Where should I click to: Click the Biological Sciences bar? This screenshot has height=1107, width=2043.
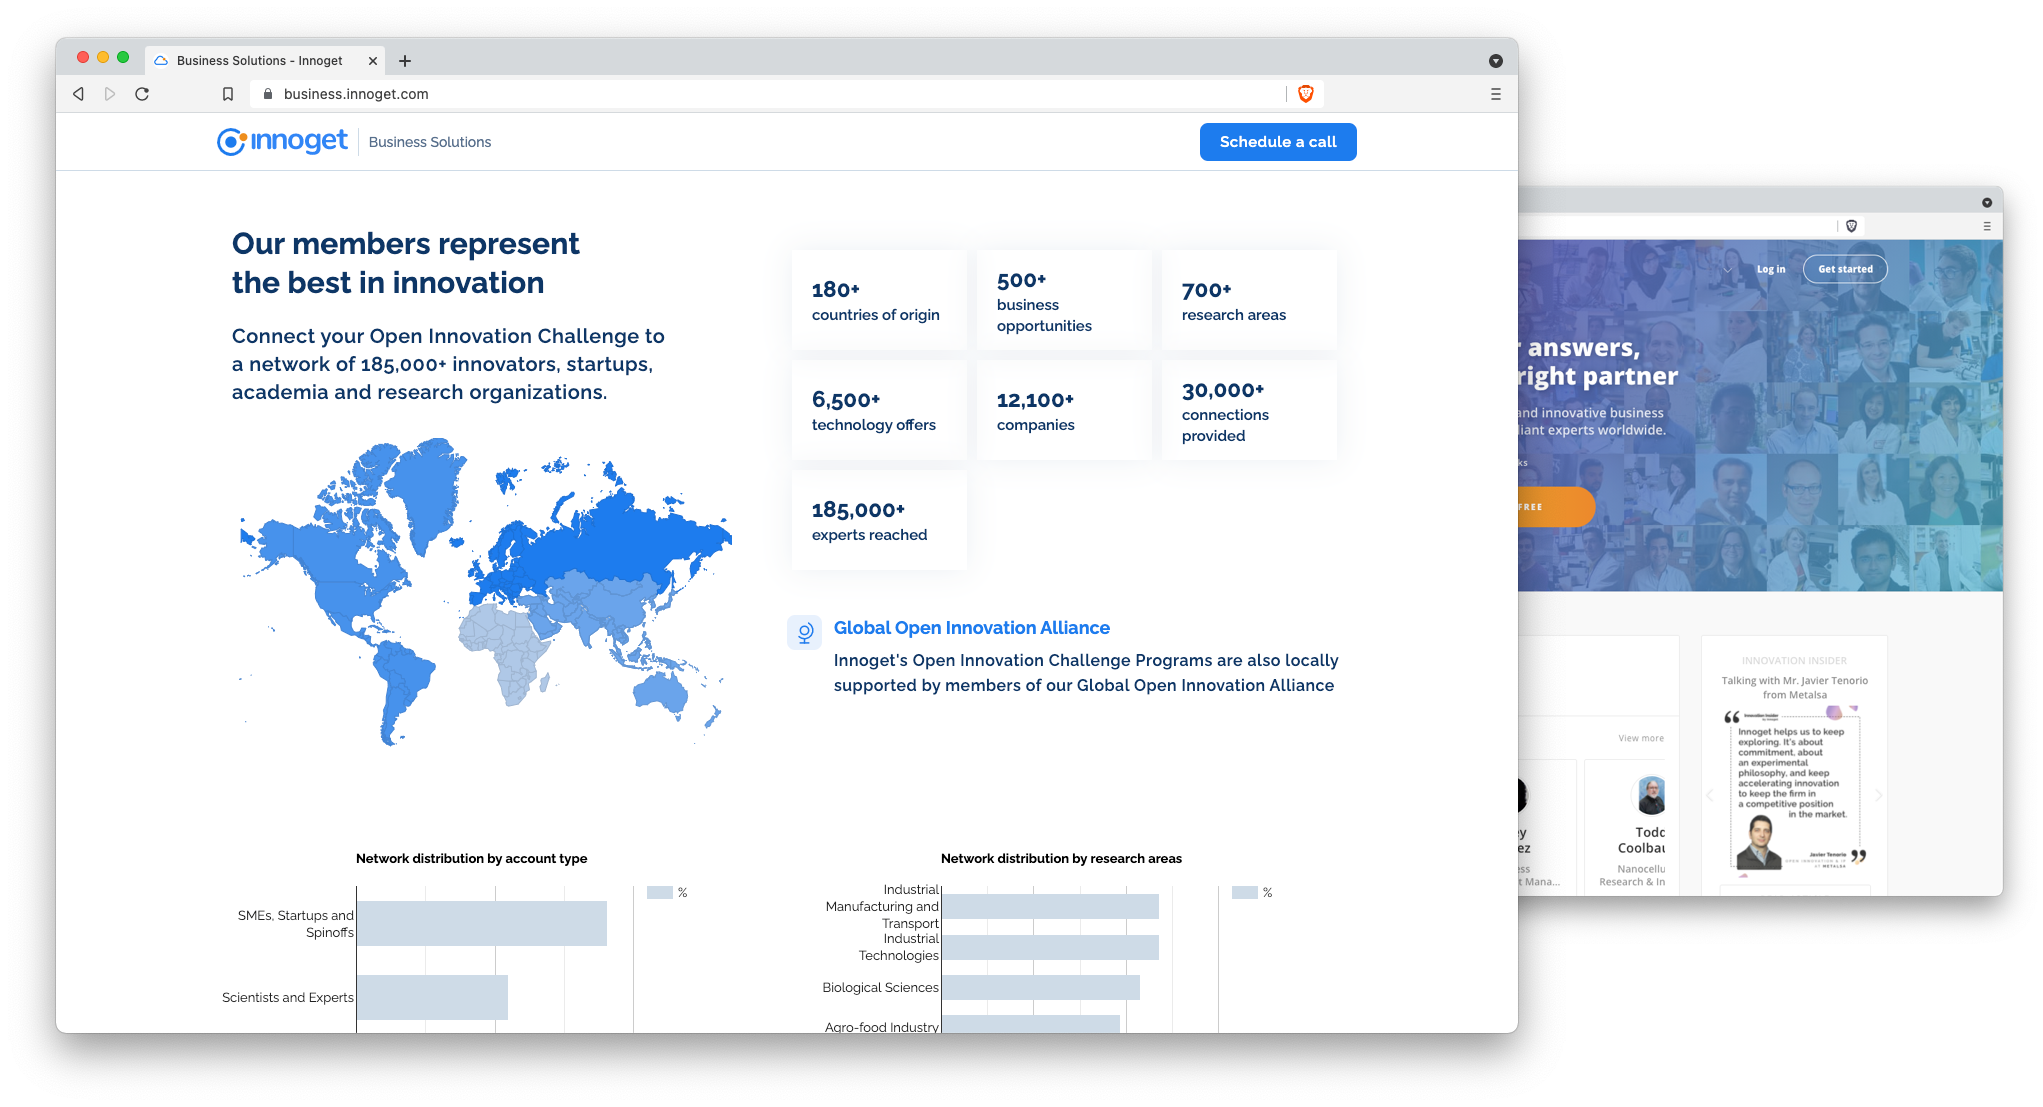tap(1041, 987)
